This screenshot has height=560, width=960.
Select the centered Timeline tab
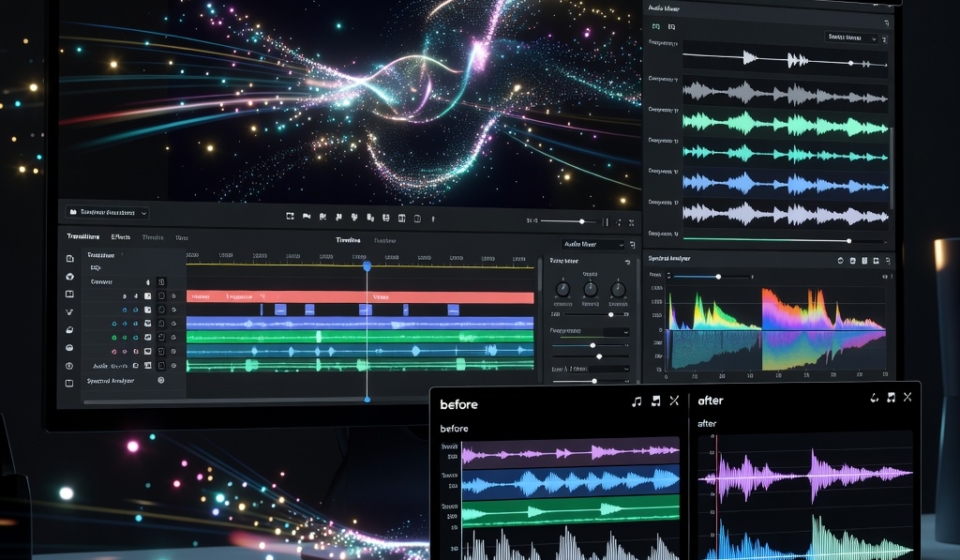pyautogui.click(x=348, y=240)
